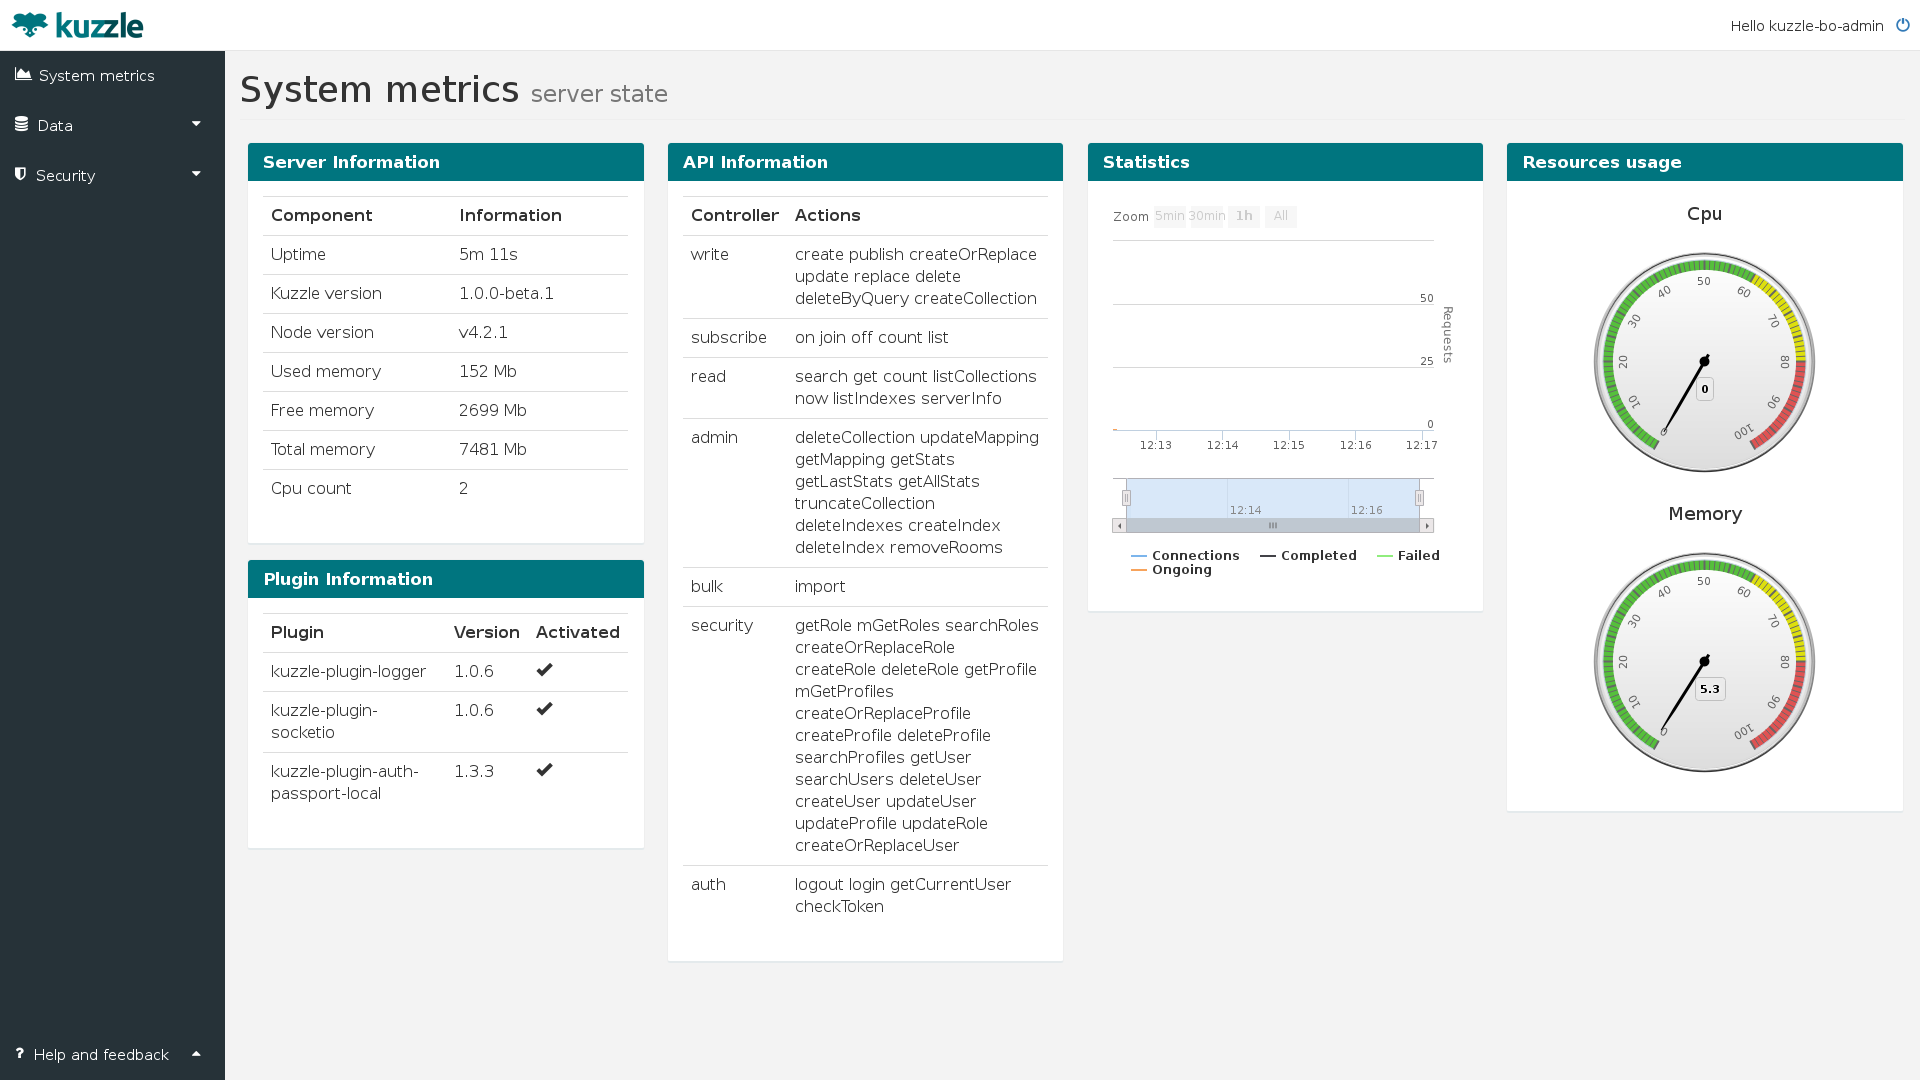Click the Uptime value 5m 11s

point(488,255)
